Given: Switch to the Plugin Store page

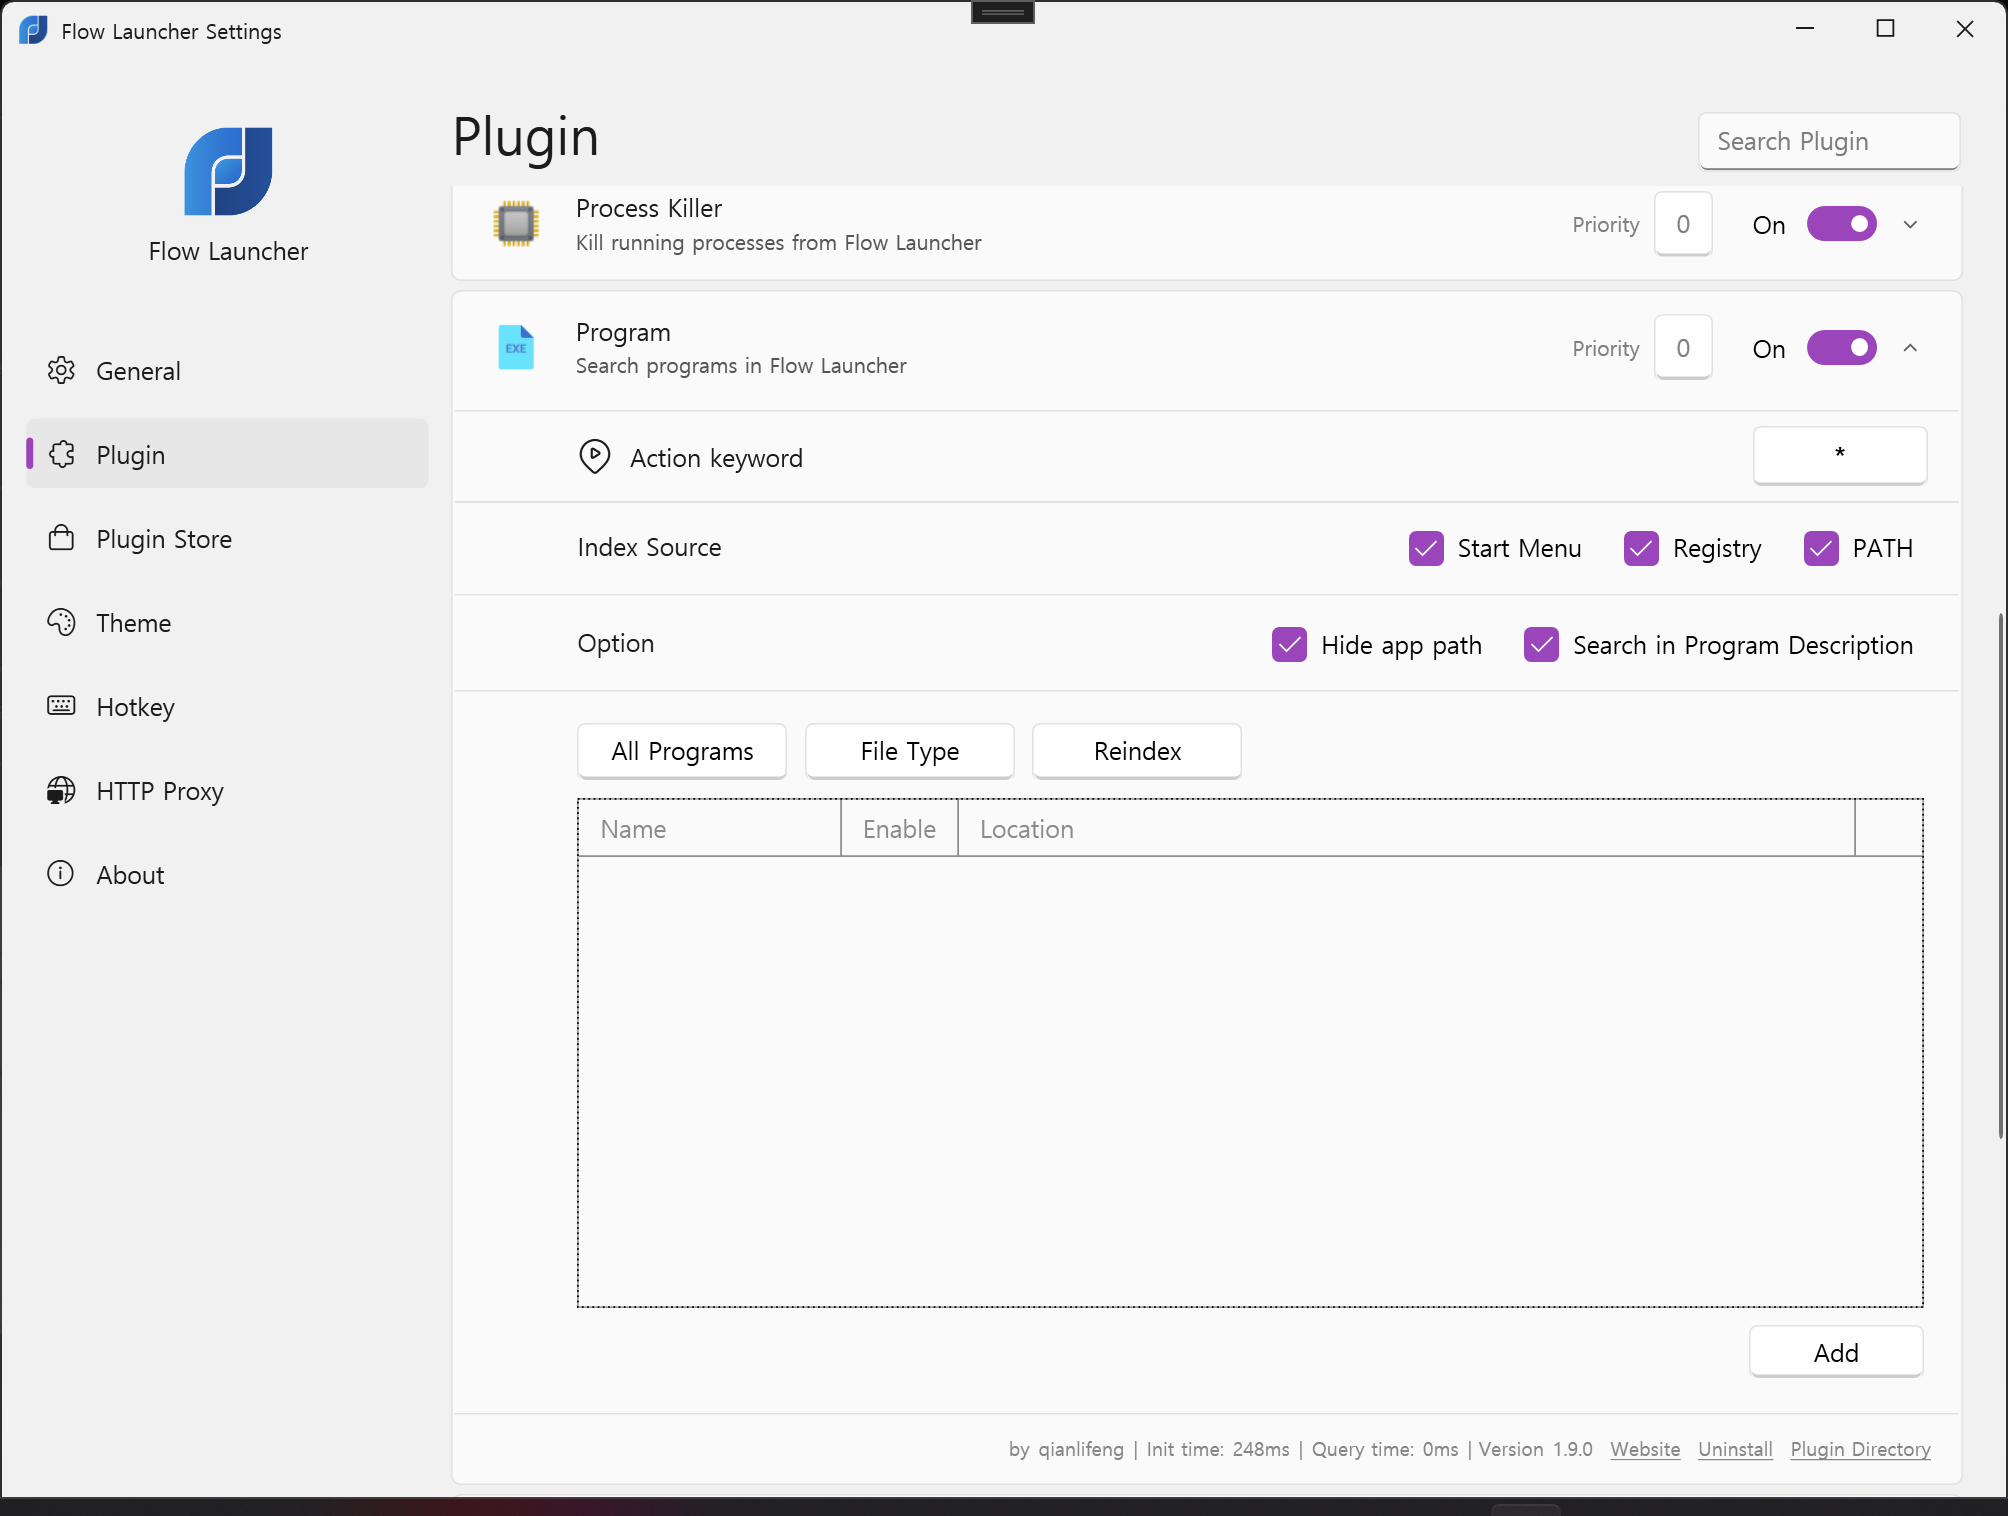Looking at the screenshot, I should (164, 539).
